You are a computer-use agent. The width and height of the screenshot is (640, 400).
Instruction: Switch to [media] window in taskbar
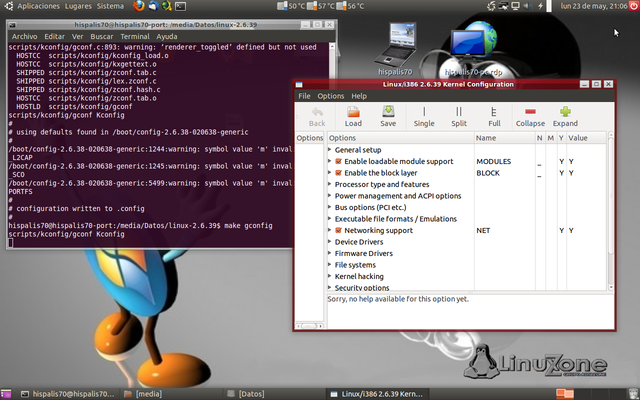(x=143, y=394)
